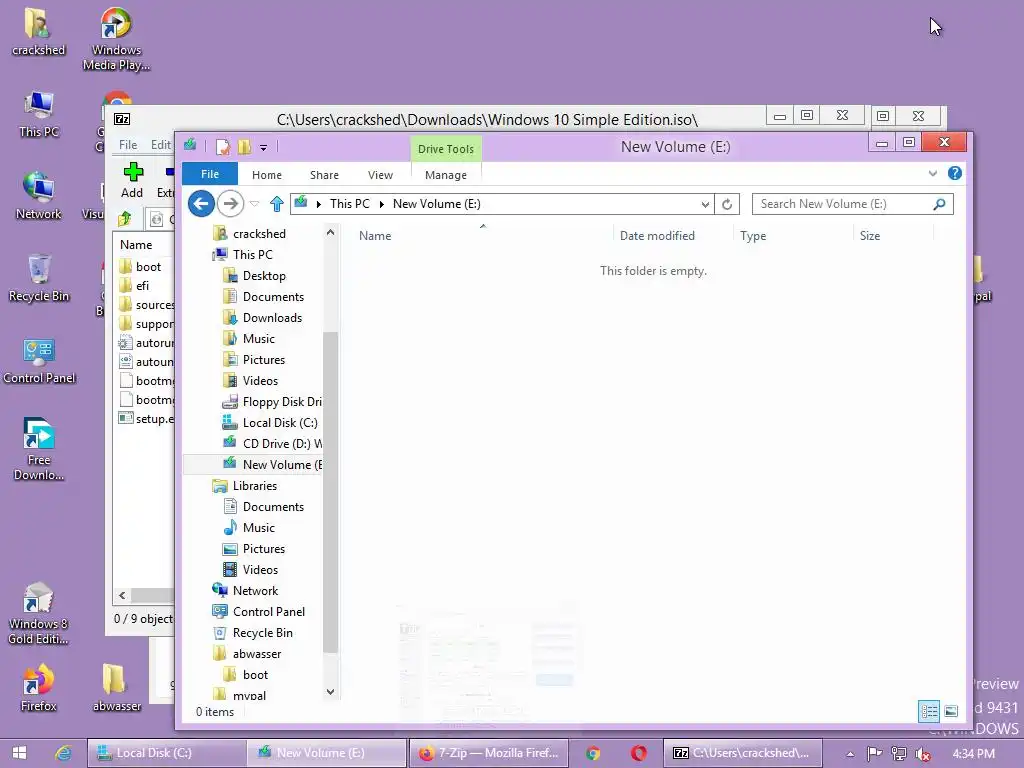Image resolution: width=1024 pixels, height=768 pixels.
Task: Select Windows Media Player desktop shortcut
Action: [116, 39]
